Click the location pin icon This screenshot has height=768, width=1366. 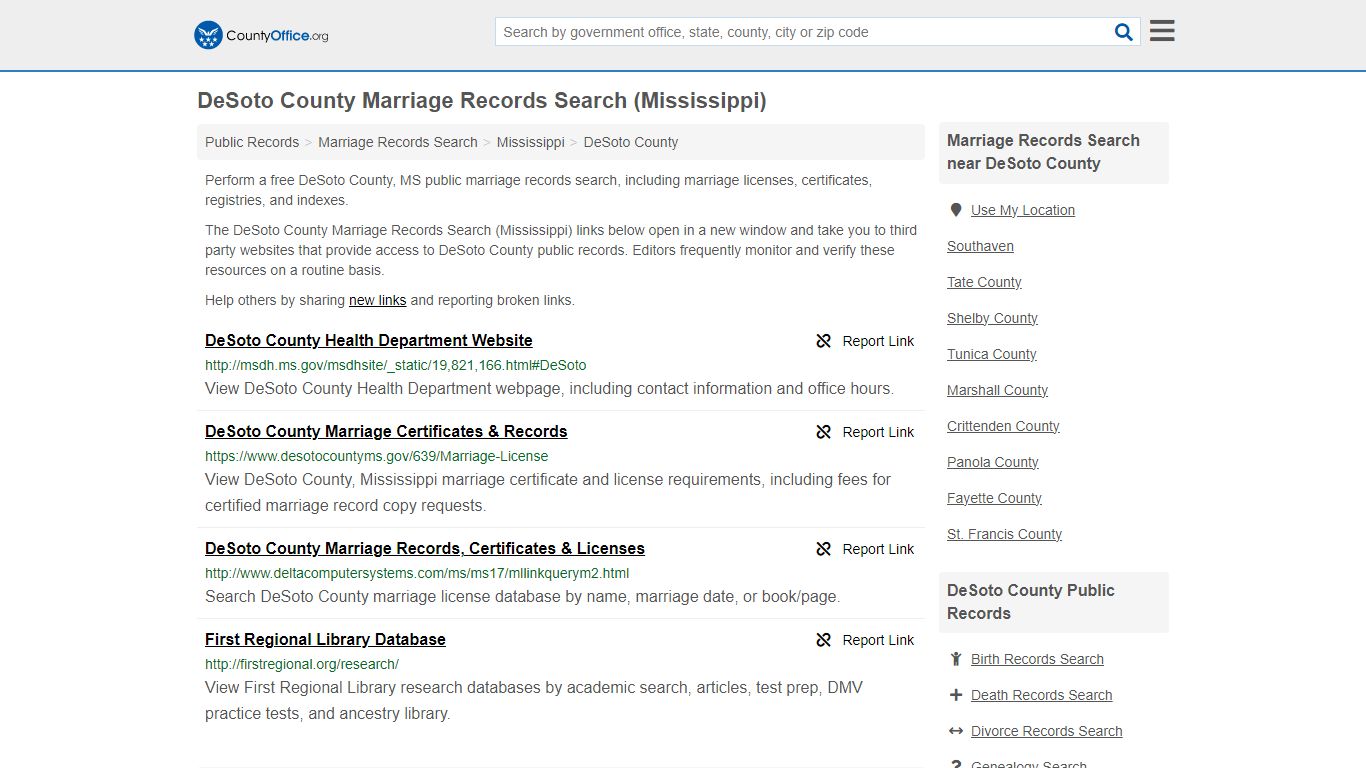tap(956, 210)
